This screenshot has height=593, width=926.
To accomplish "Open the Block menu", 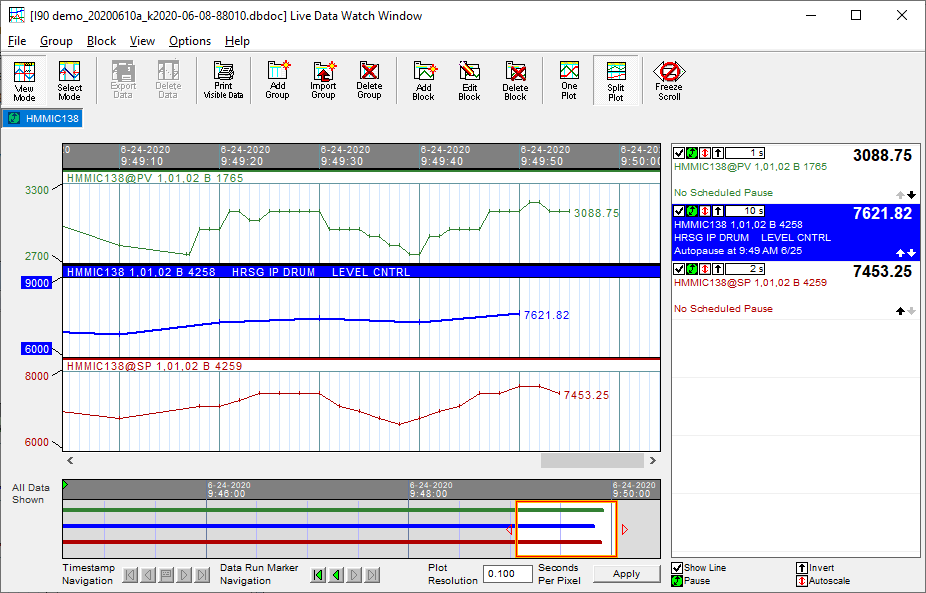I will pos(101,41).
